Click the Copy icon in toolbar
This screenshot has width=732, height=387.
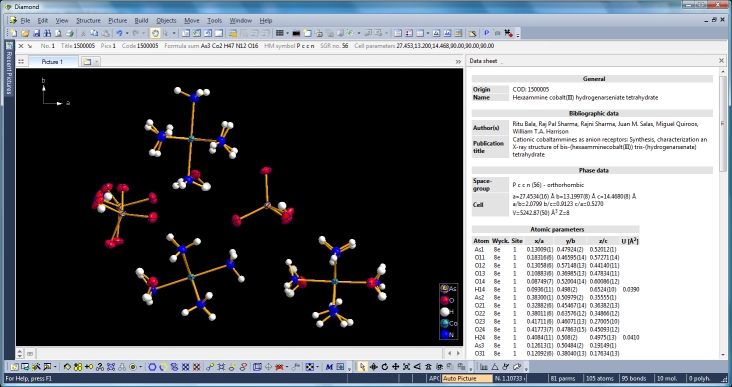tap(94, 33)
